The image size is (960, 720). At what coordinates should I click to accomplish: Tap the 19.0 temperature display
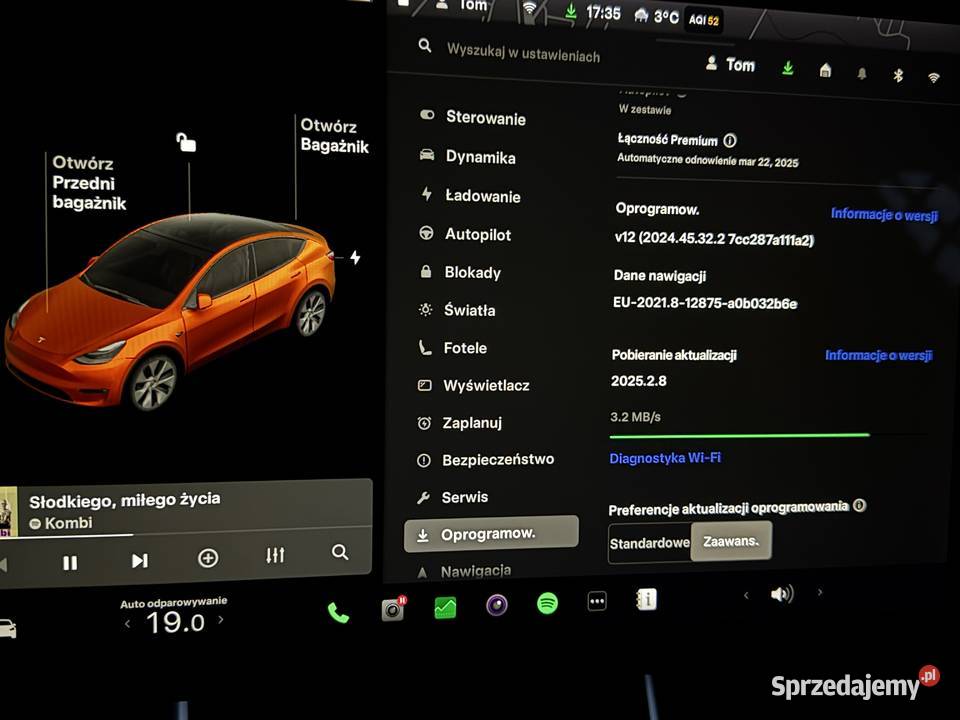click(174, 623)
